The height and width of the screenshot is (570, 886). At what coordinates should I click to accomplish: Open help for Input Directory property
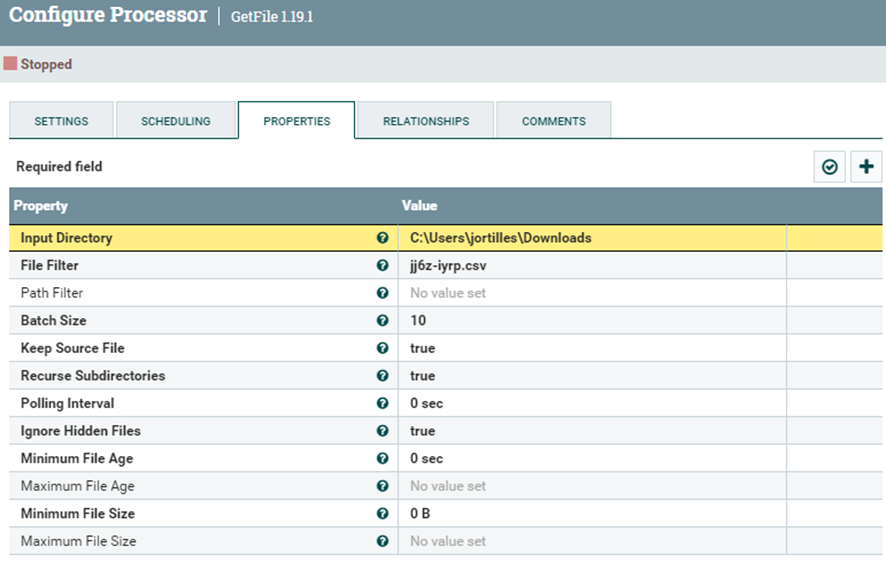[x=383, y=238]
